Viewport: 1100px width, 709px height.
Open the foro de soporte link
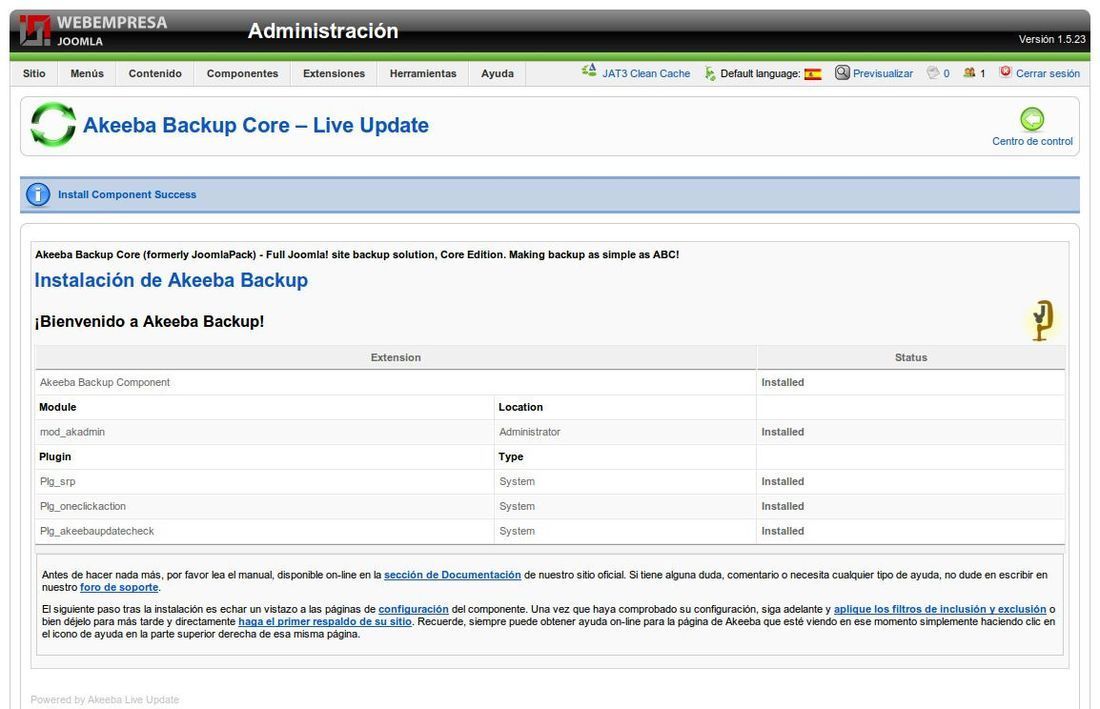pos(119,588)
